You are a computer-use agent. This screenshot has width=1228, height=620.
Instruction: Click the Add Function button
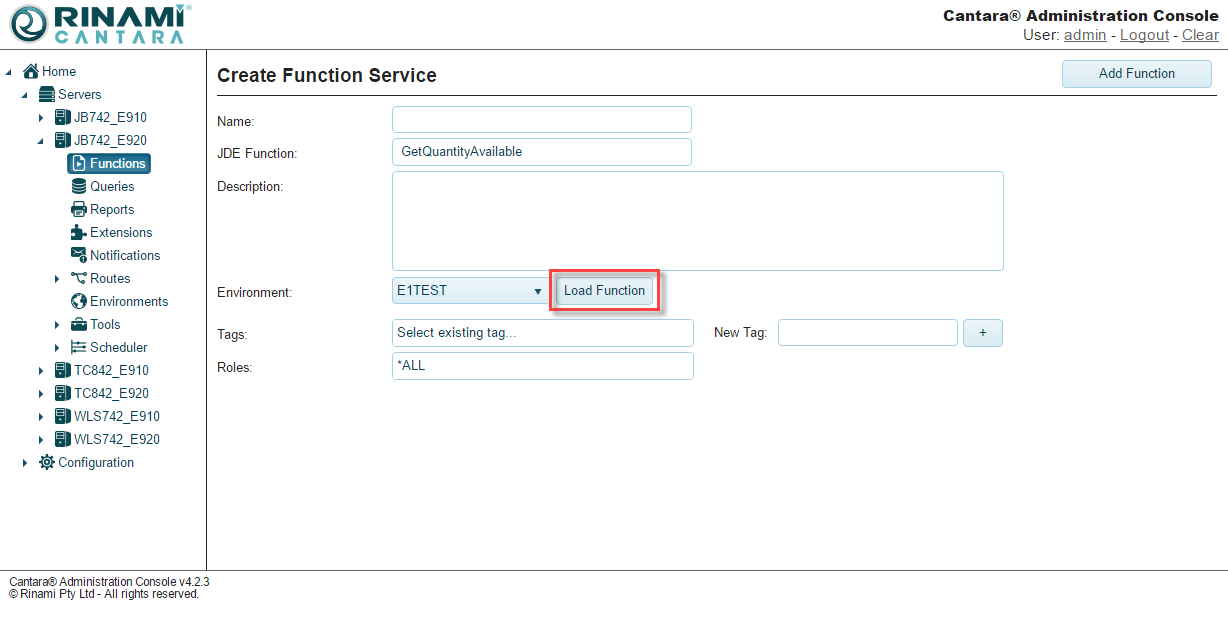(x=1136, y=73)
